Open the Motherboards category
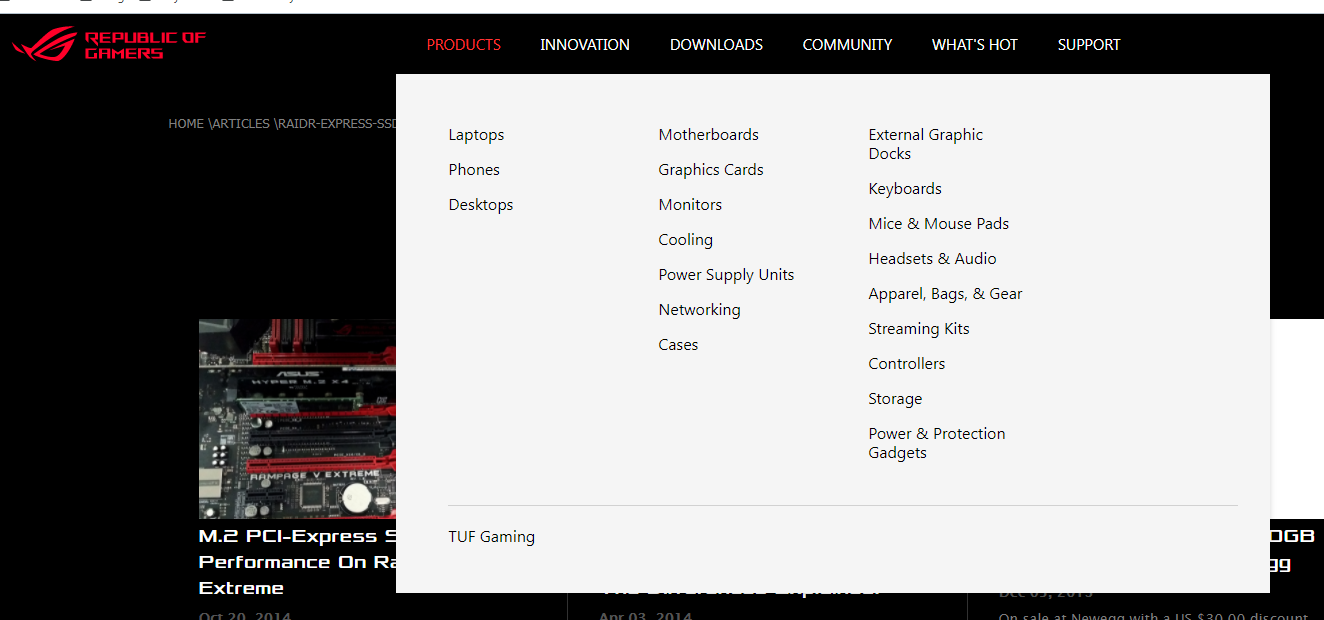The width and height of the screenshot is (1324, 620). (708, 135)
